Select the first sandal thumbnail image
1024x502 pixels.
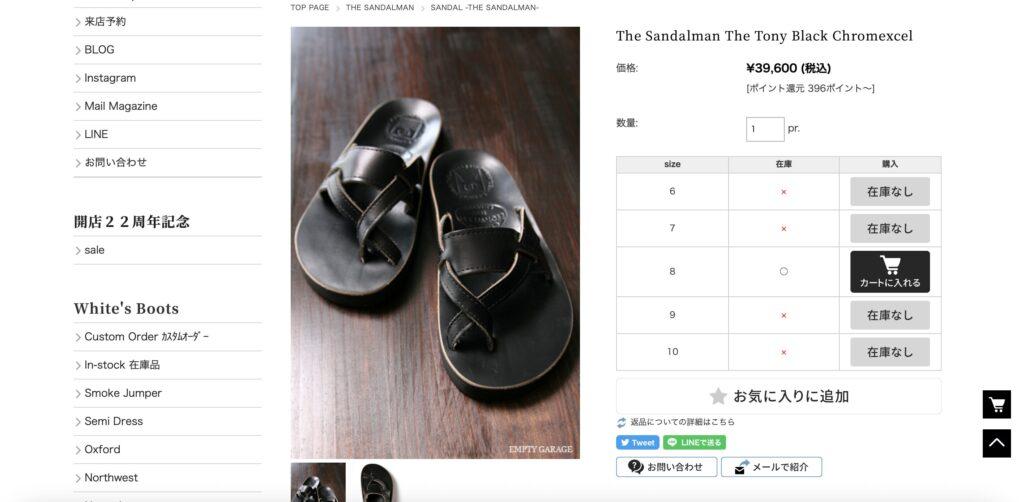[318, 482]
